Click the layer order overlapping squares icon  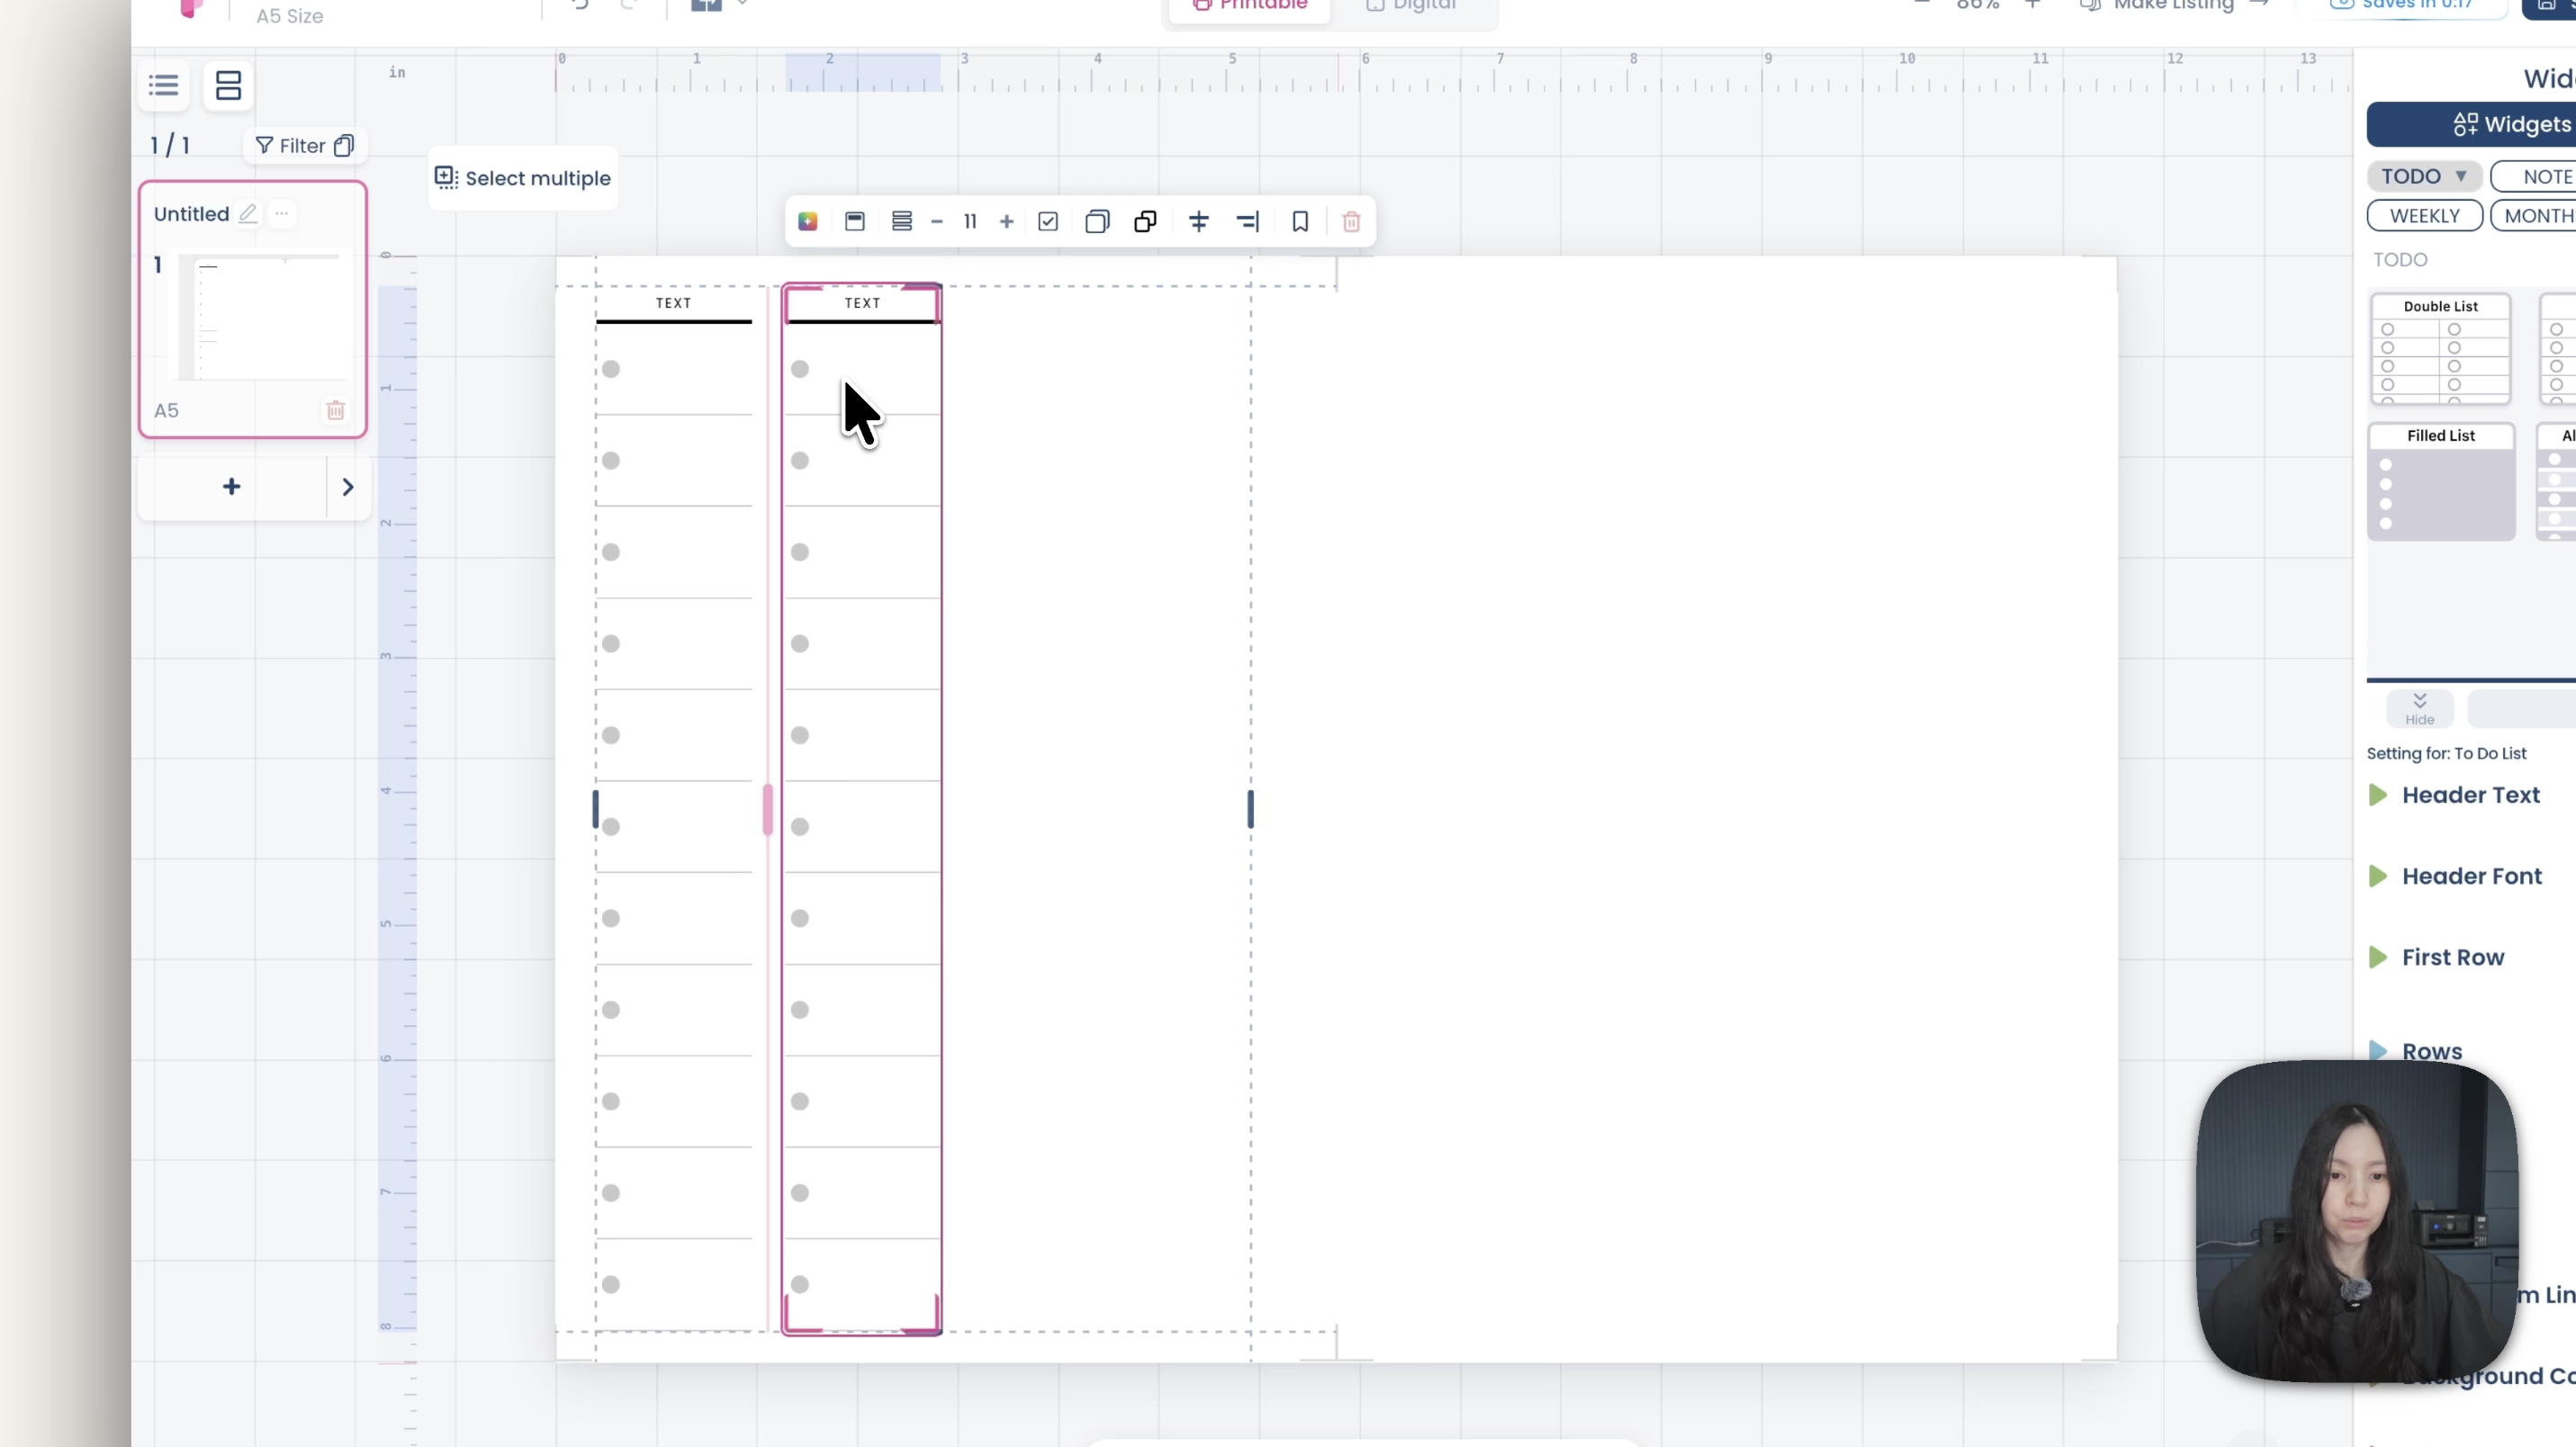[x=1145, y=222]
